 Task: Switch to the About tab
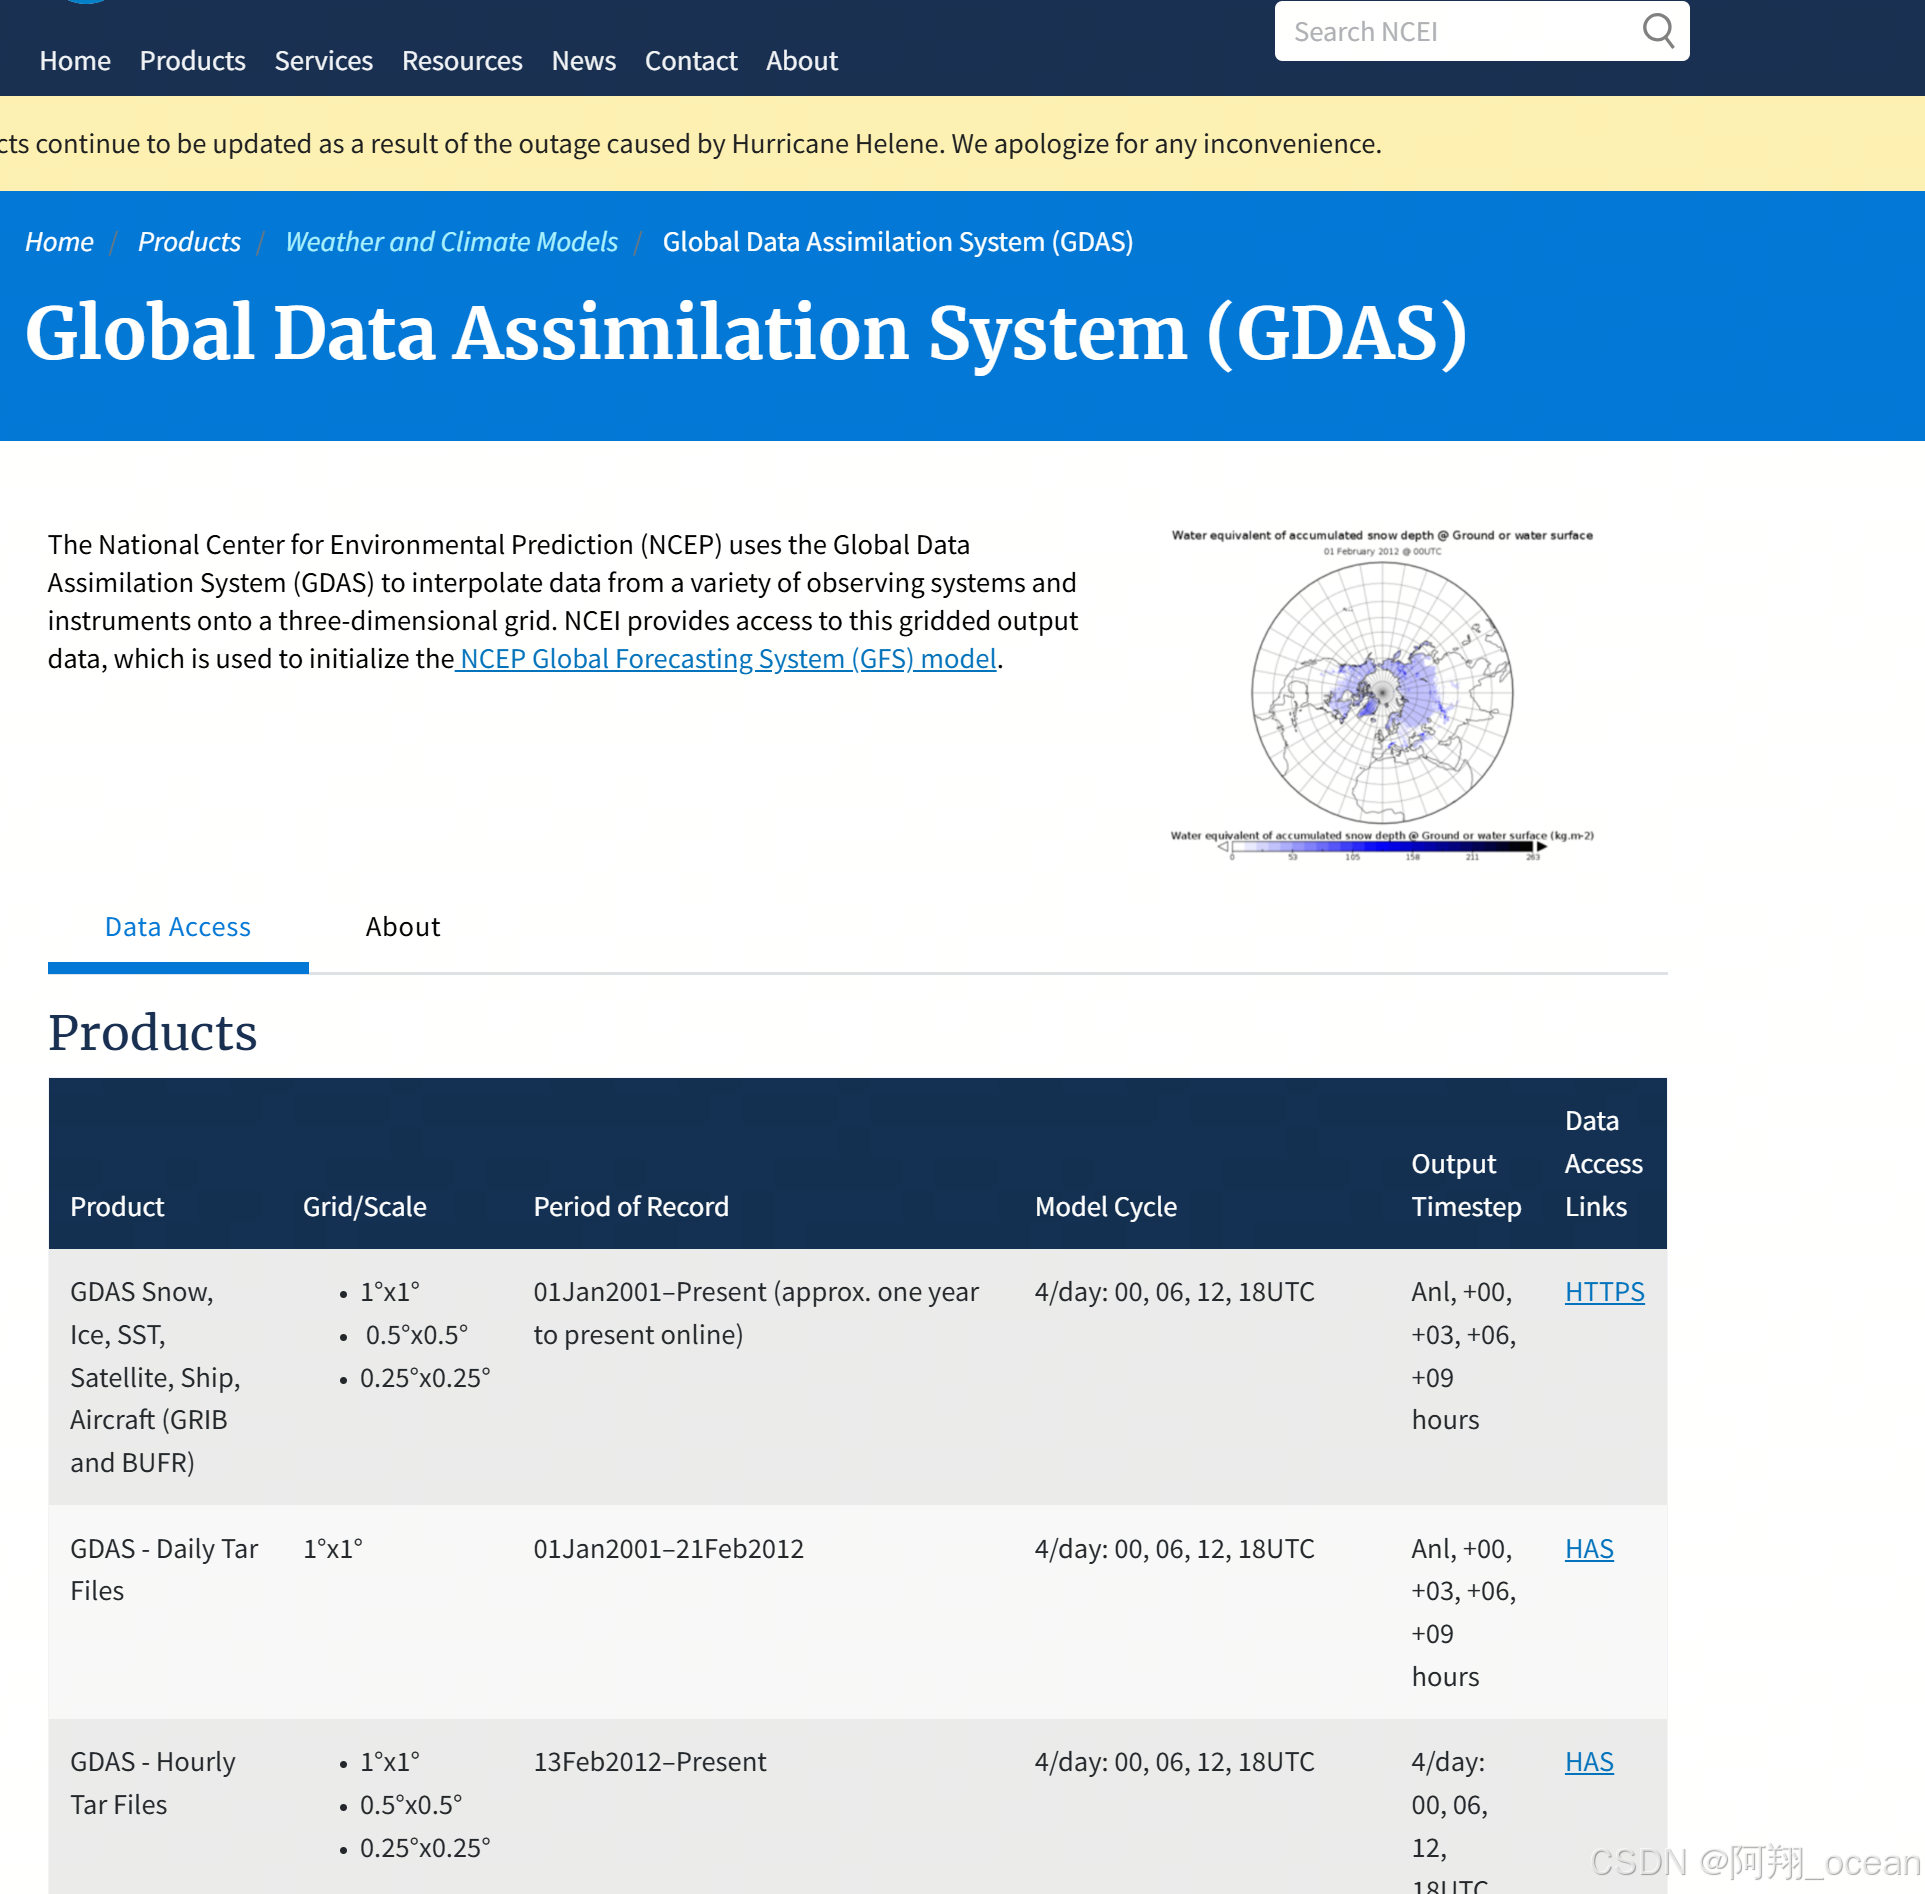pos(402,927)
